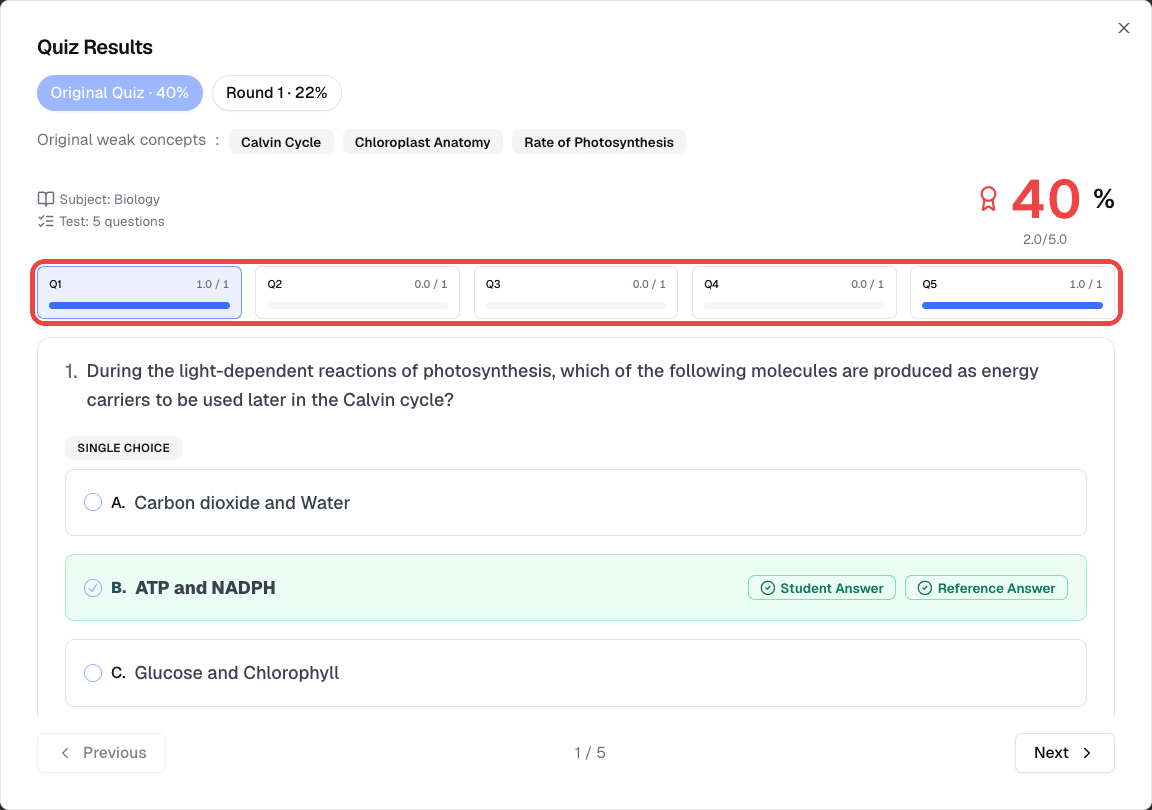Click the Chloroplast Anatomy concept tag

click(422, 142)
